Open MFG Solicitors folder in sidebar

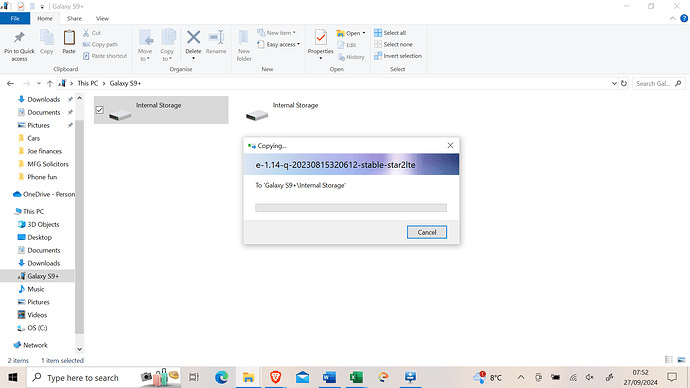[x=48, y=164]
